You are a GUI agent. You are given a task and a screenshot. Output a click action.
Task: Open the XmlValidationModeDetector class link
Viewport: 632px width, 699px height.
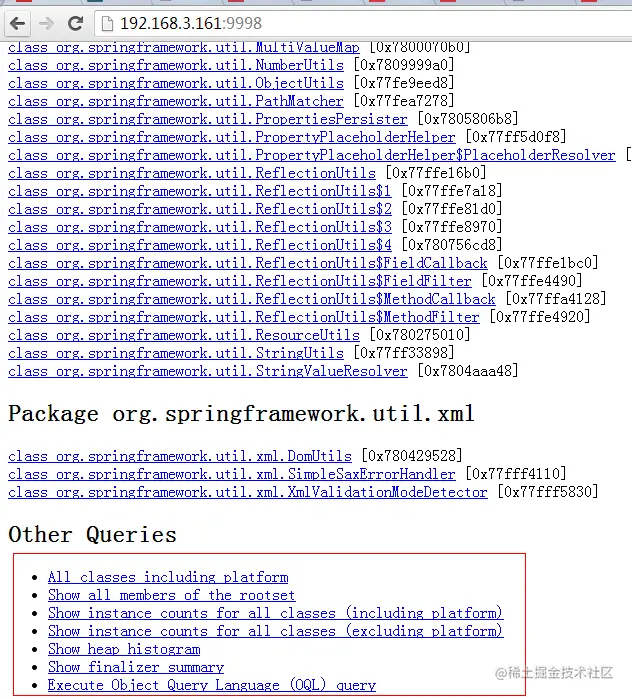pyautogui.click(x=248, y=493)
